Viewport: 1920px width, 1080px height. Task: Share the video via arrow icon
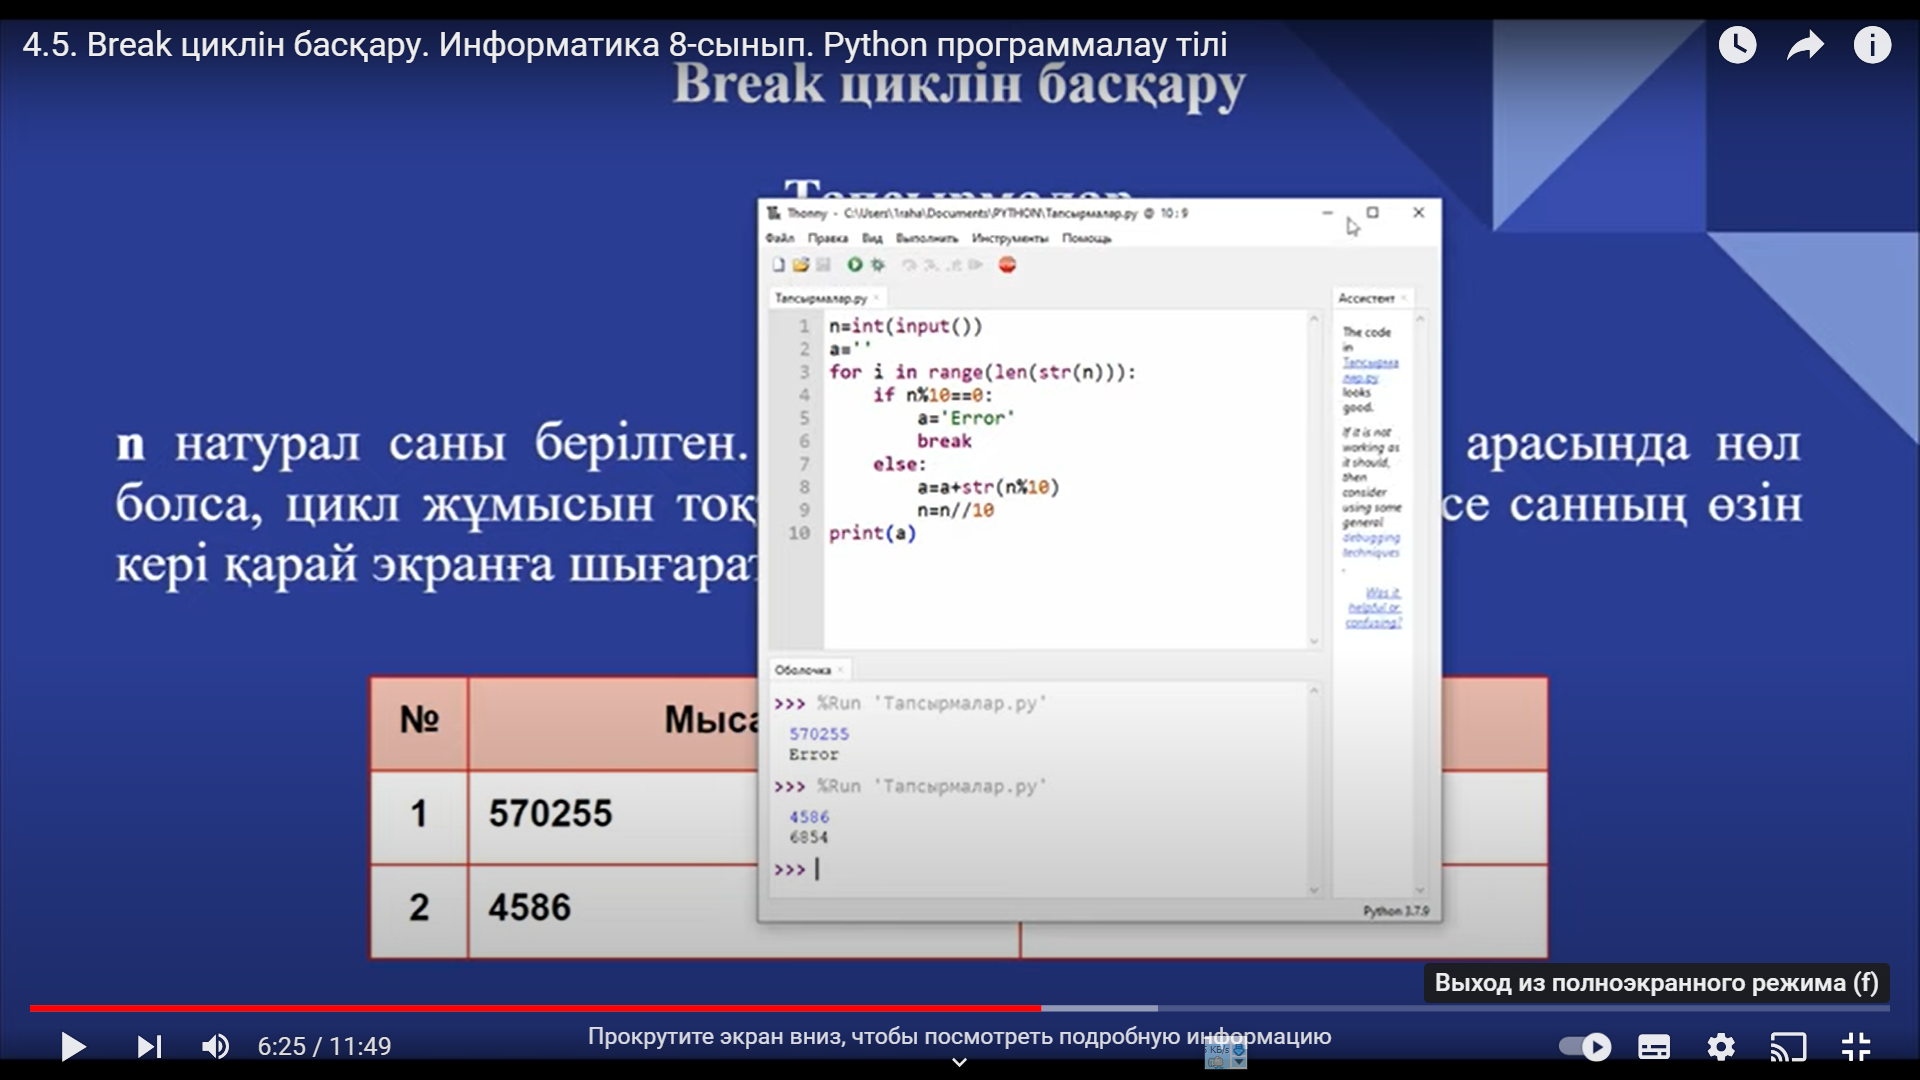tap(1805, 45)
